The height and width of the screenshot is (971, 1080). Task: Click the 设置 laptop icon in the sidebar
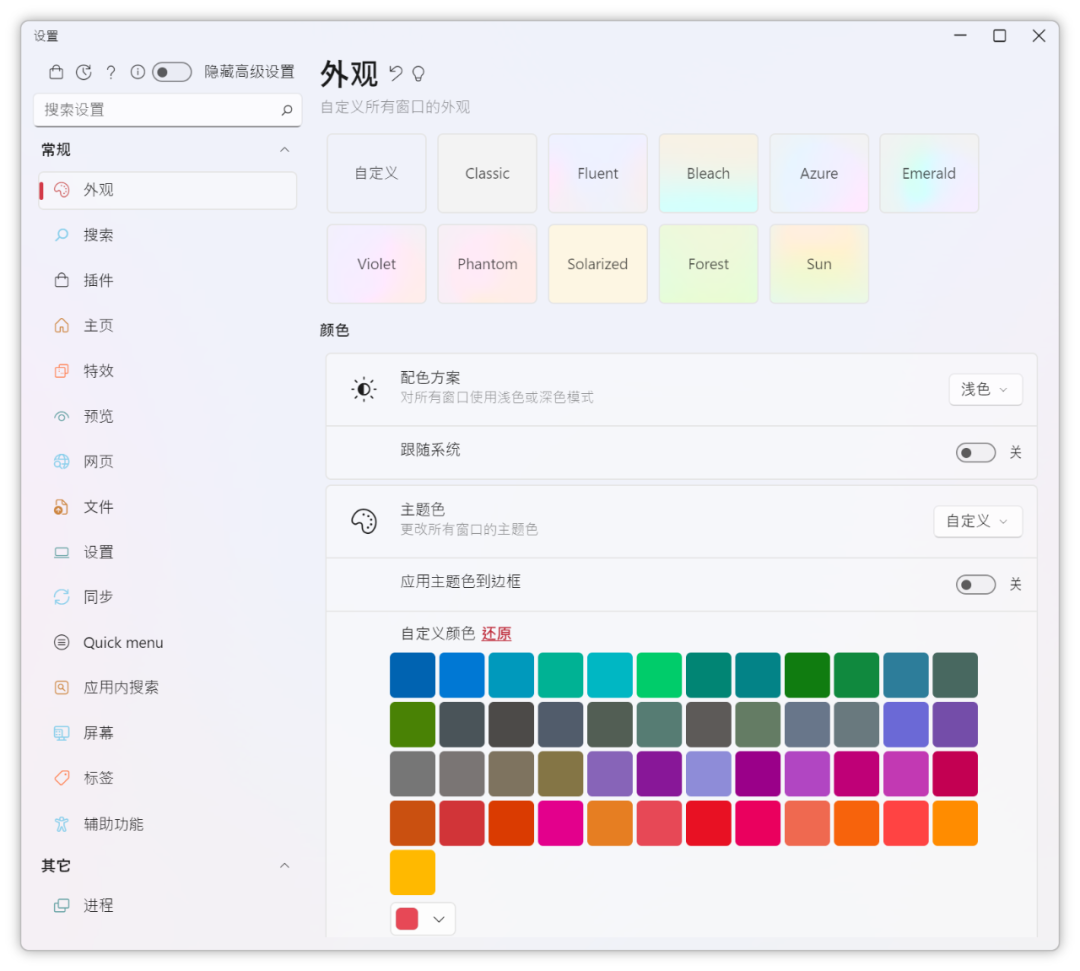[x=61, y=552]
